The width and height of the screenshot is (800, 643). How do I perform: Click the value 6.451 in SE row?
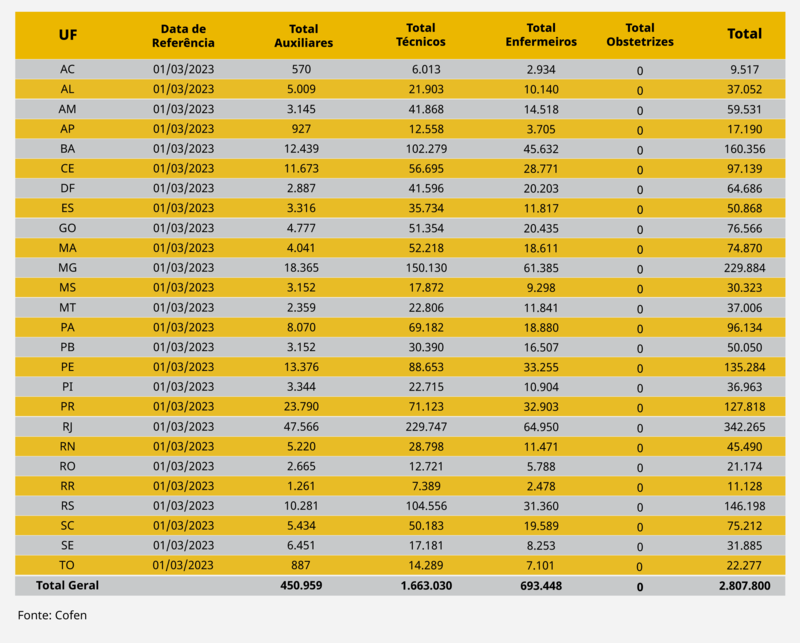pos(301,546)
